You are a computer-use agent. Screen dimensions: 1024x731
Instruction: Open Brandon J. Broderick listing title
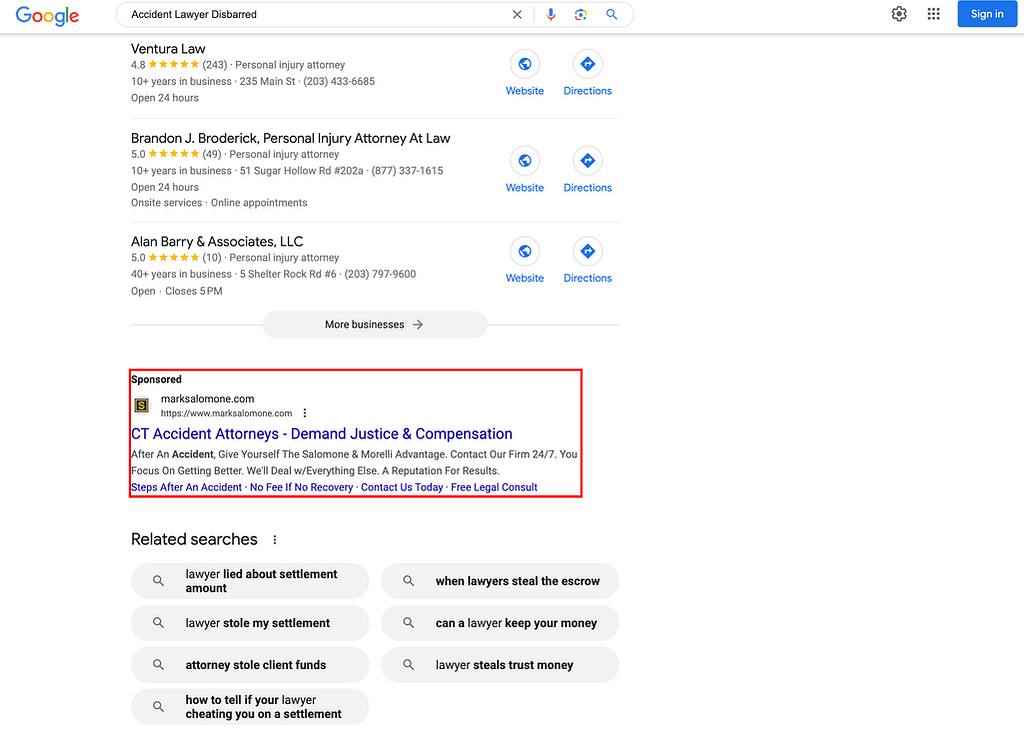[x=291, y=138]
